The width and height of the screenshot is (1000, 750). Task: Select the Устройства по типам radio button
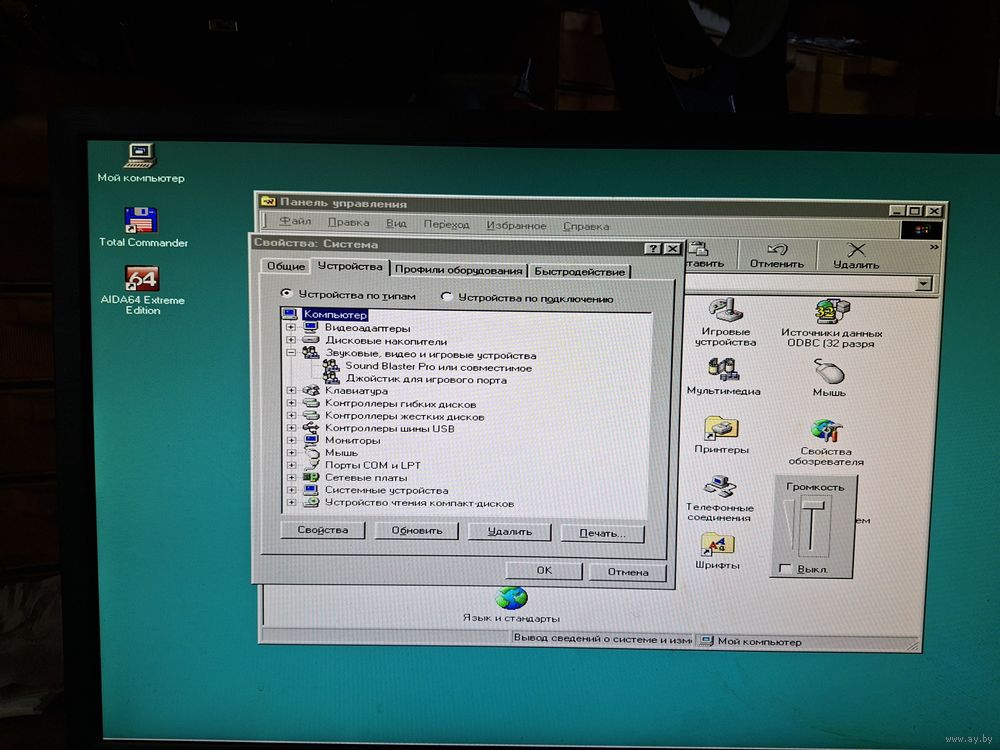(x=286, y=295)
